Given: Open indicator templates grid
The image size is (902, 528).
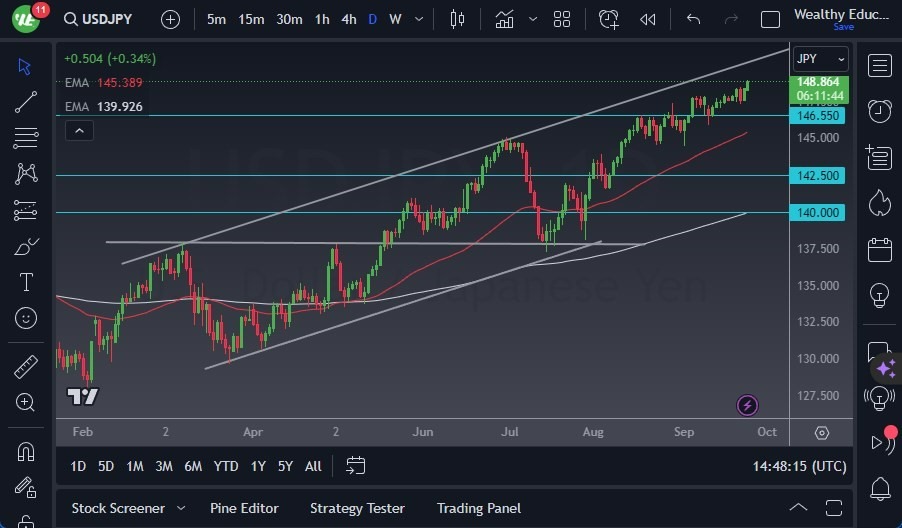Looking at the screenshot, I should (562, 20).
